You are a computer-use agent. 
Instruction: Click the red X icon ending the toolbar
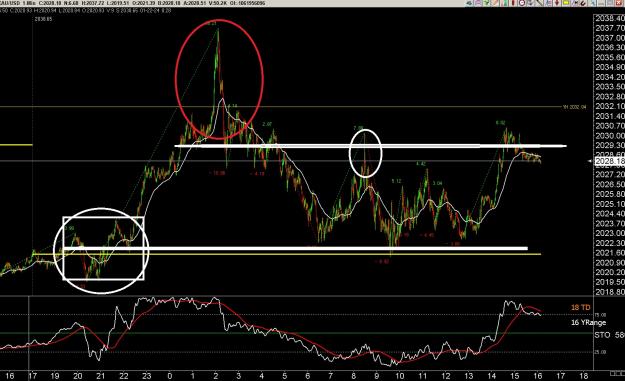pos(618,3)
